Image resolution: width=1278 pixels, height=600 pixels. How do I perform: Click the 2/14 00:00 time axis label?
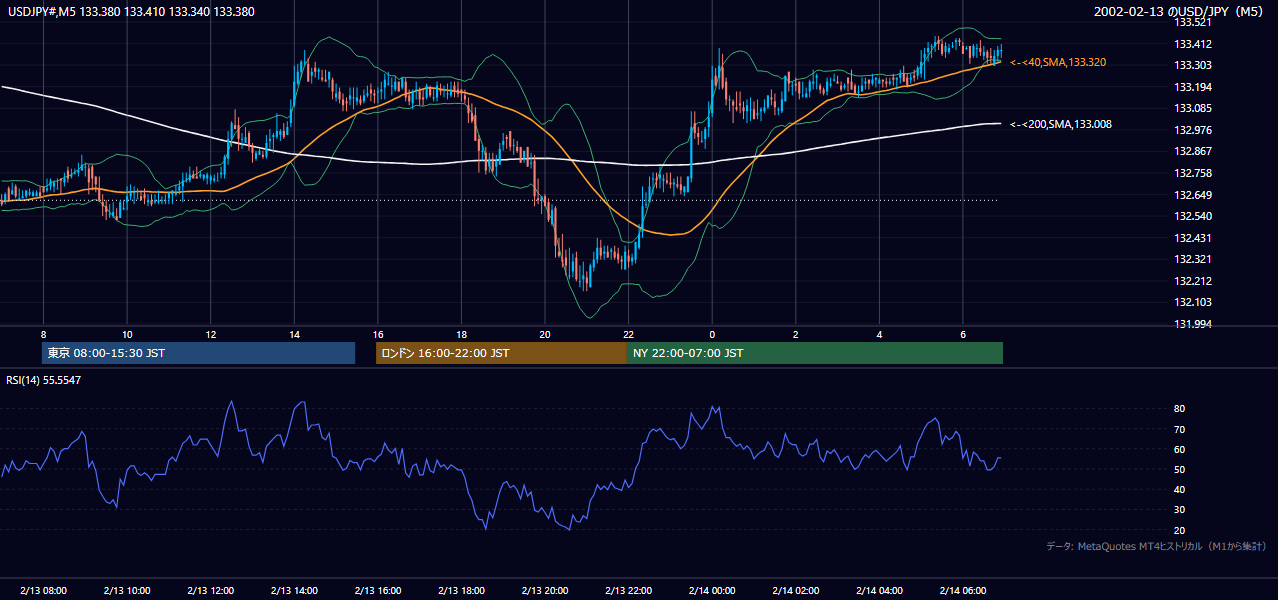point(712,590)
